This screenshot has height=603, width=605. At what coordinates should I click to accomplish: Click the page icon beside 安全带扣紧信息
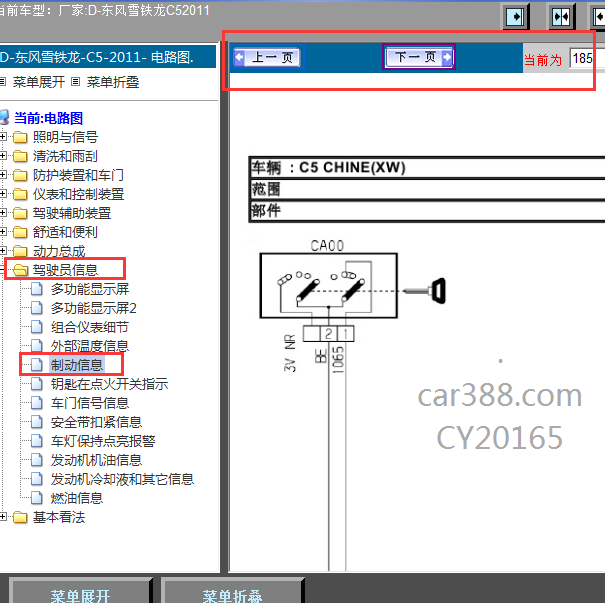coord(37,422)
